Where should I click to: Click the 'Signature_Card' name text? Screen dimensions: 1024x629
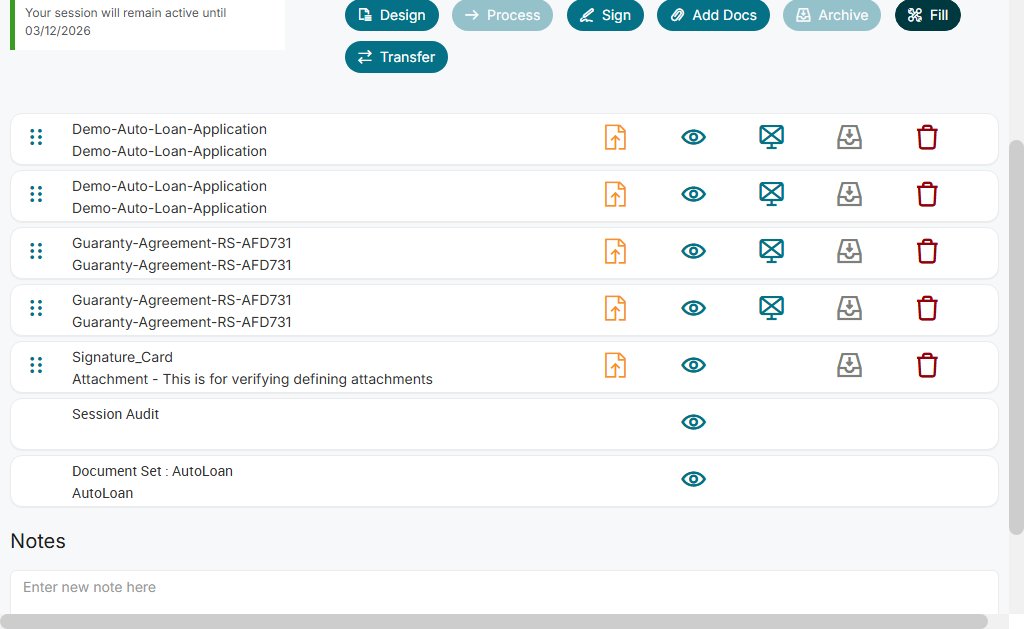[122, 357]
